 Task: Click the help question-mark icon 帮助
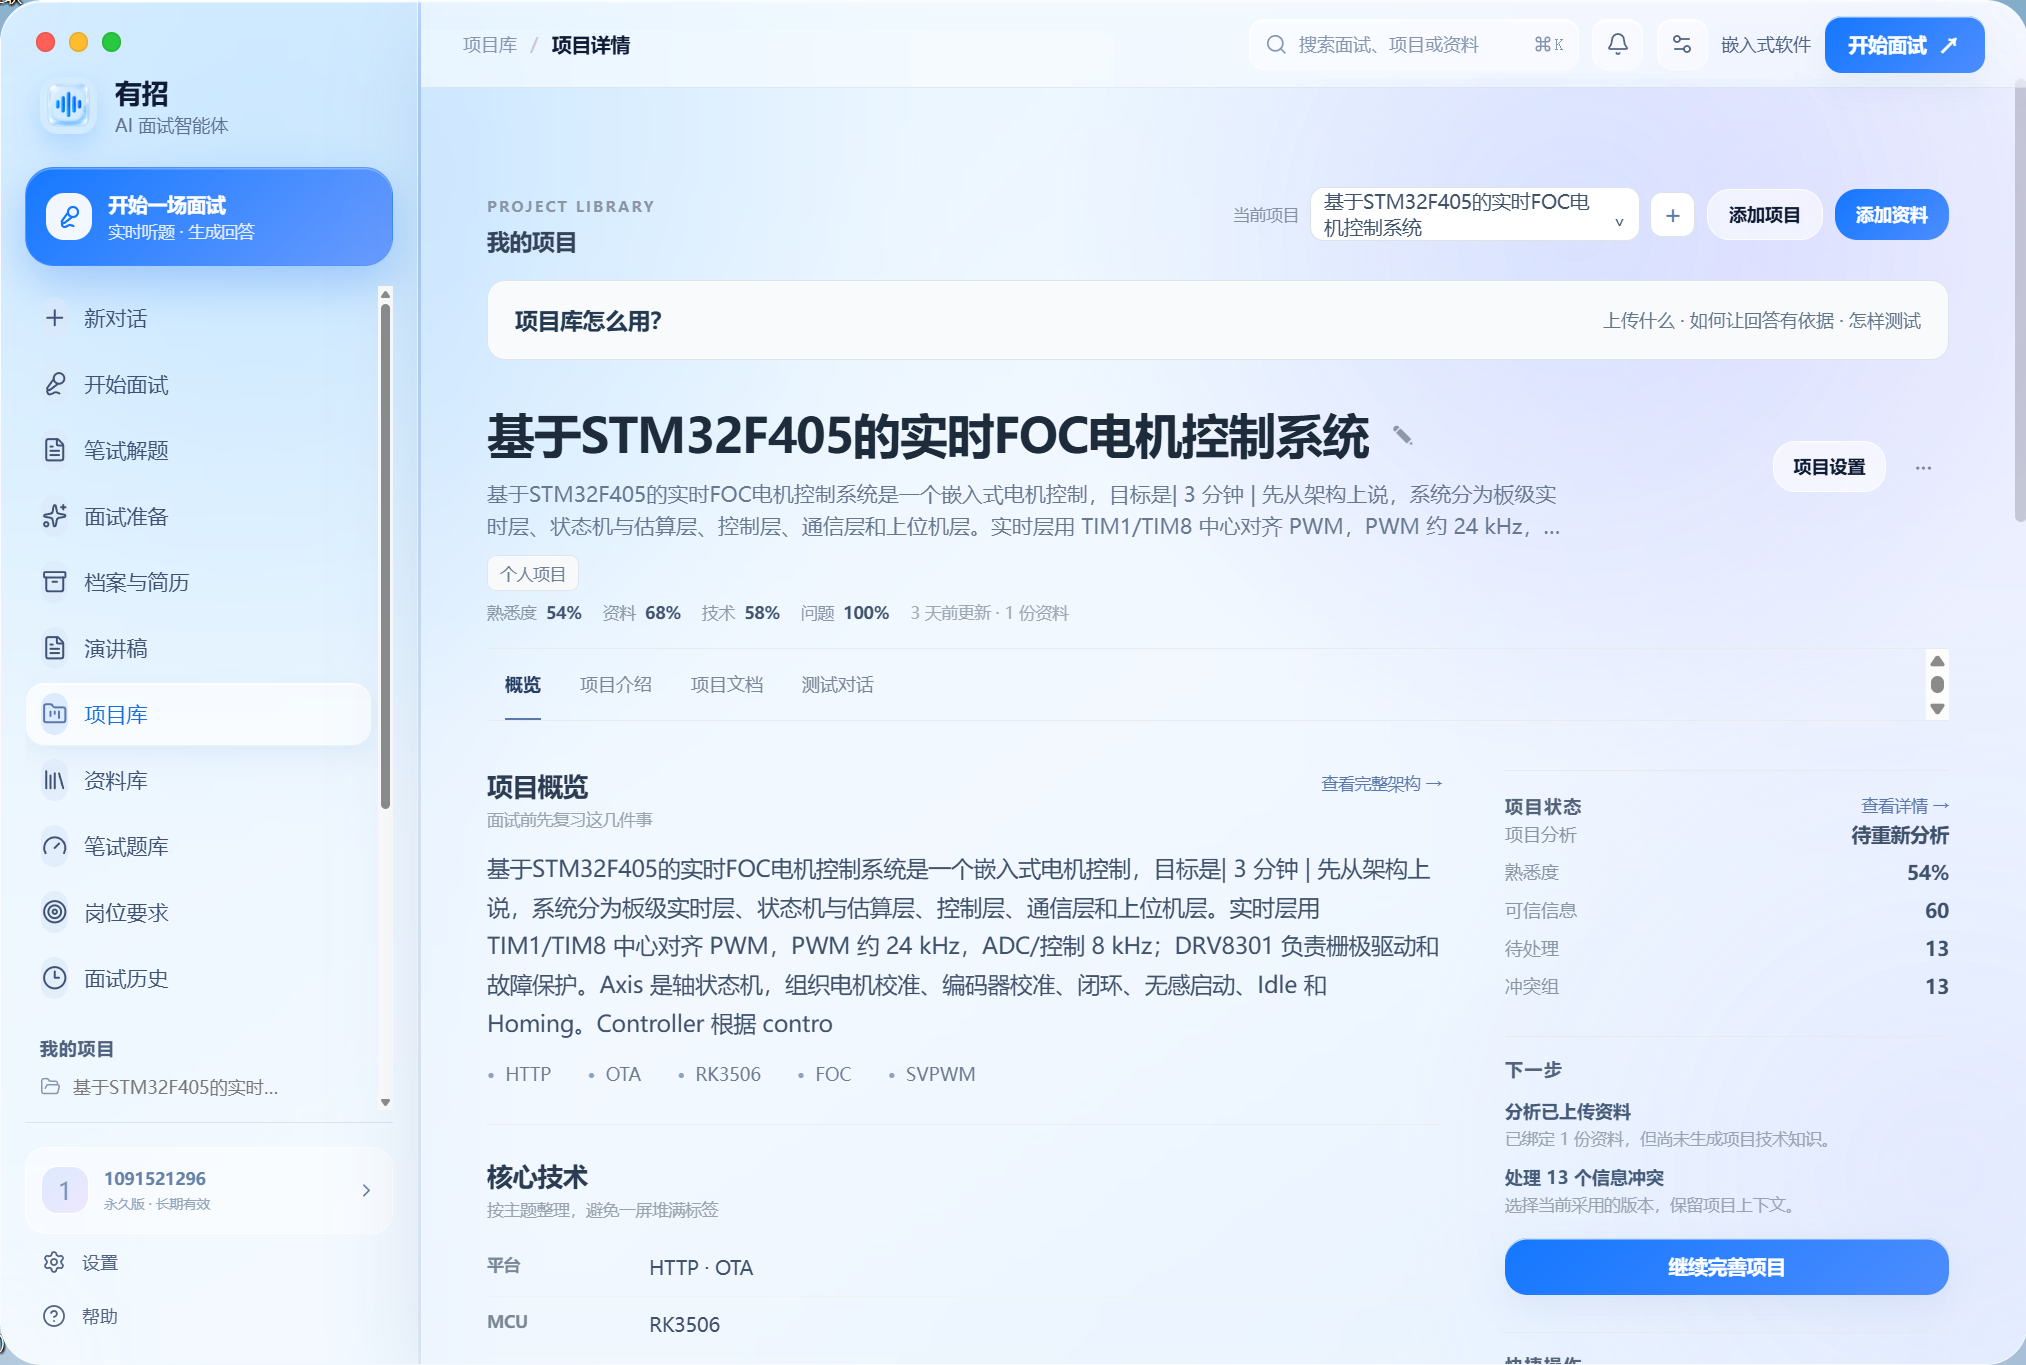point(54,1316)
